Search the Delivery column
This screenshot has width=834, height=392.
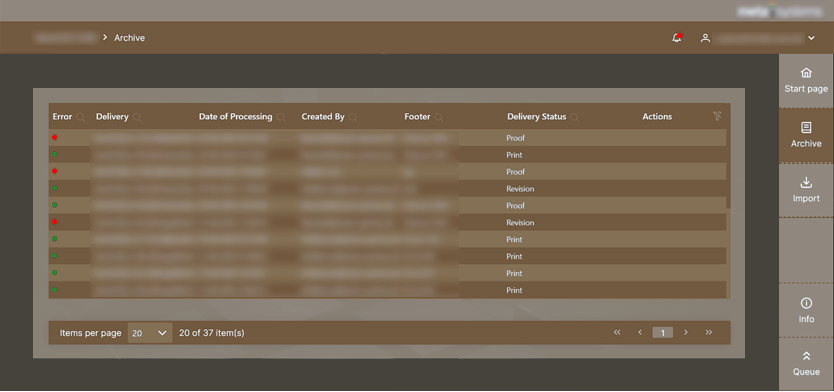(137, 117)
